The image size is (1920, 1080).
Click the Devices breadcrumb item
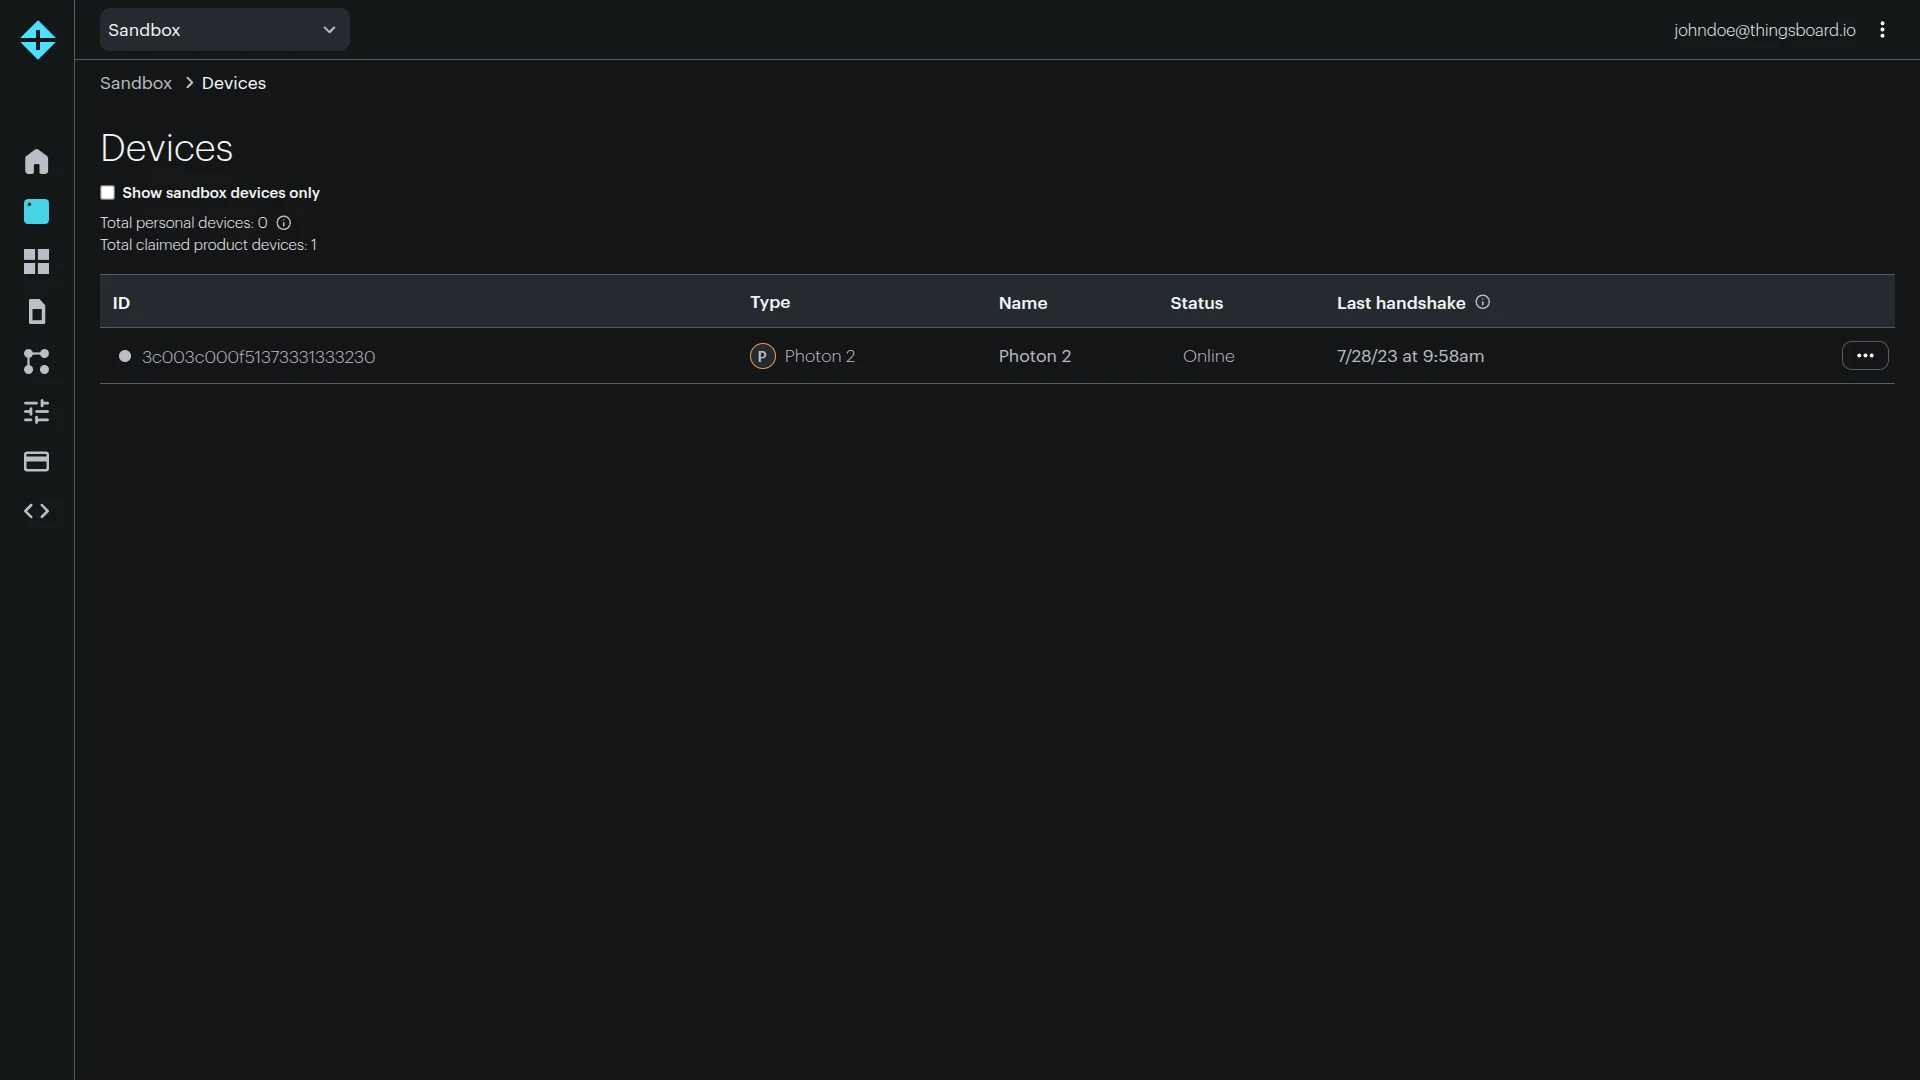pyautogui.click(x=234, y=83)
